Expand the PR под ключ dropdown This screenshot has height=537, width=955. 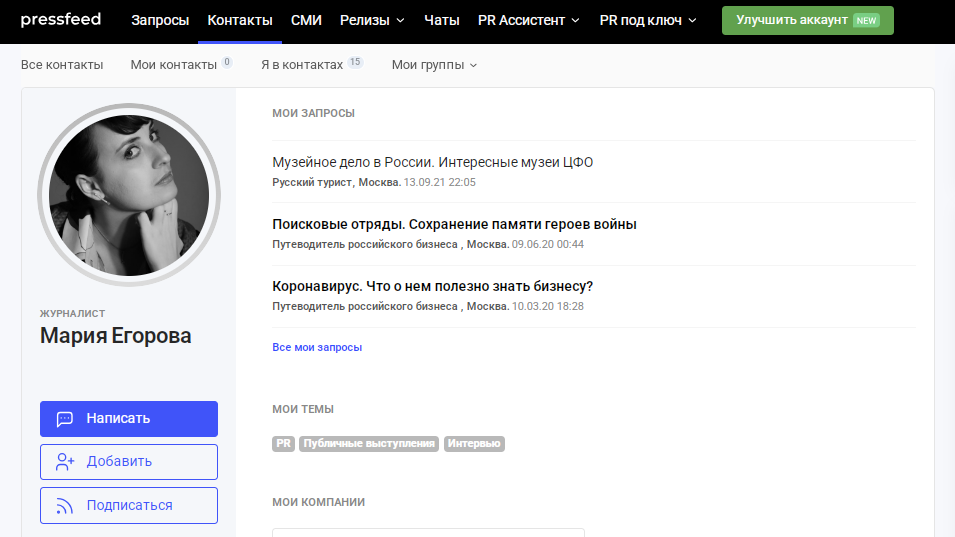(647, 20)
